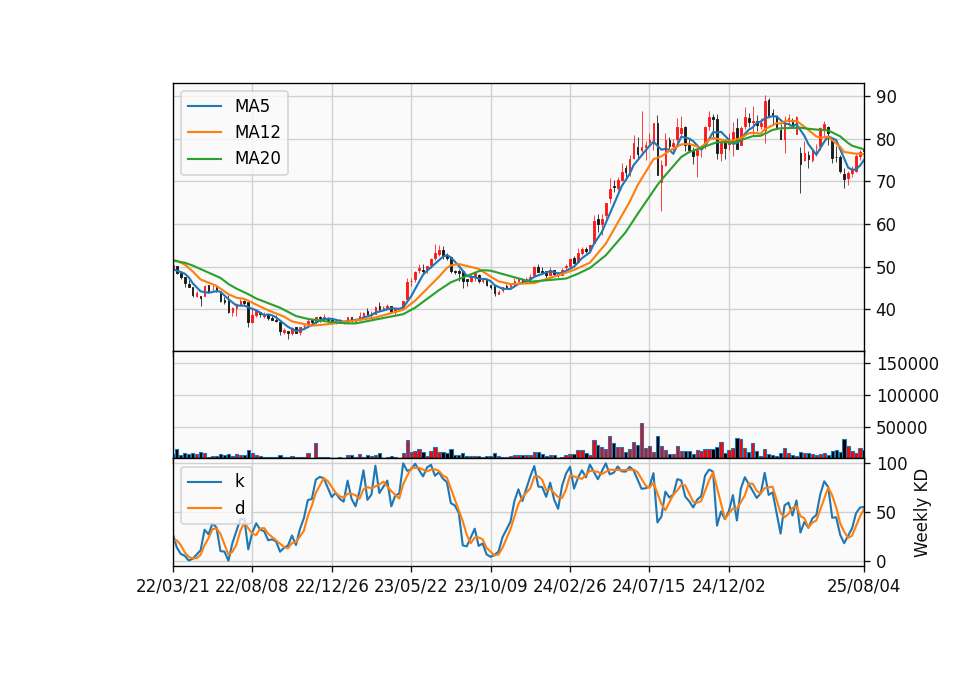Click the 24/02/26 date tick label
The width and height of the screenshot is (960, 690).
point(570,586)
